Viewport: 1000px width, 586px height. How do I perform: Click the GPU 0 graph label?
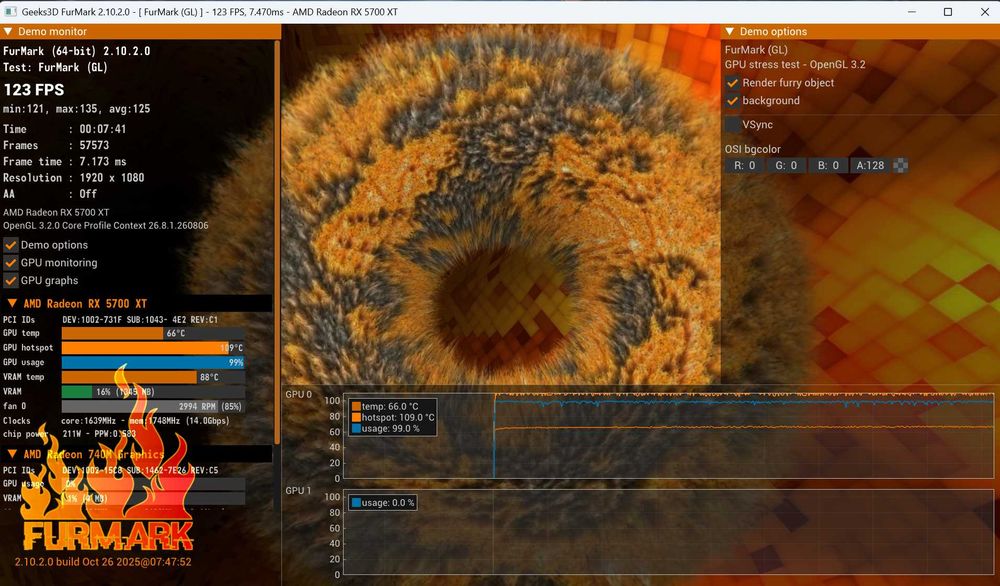point(298,395)
